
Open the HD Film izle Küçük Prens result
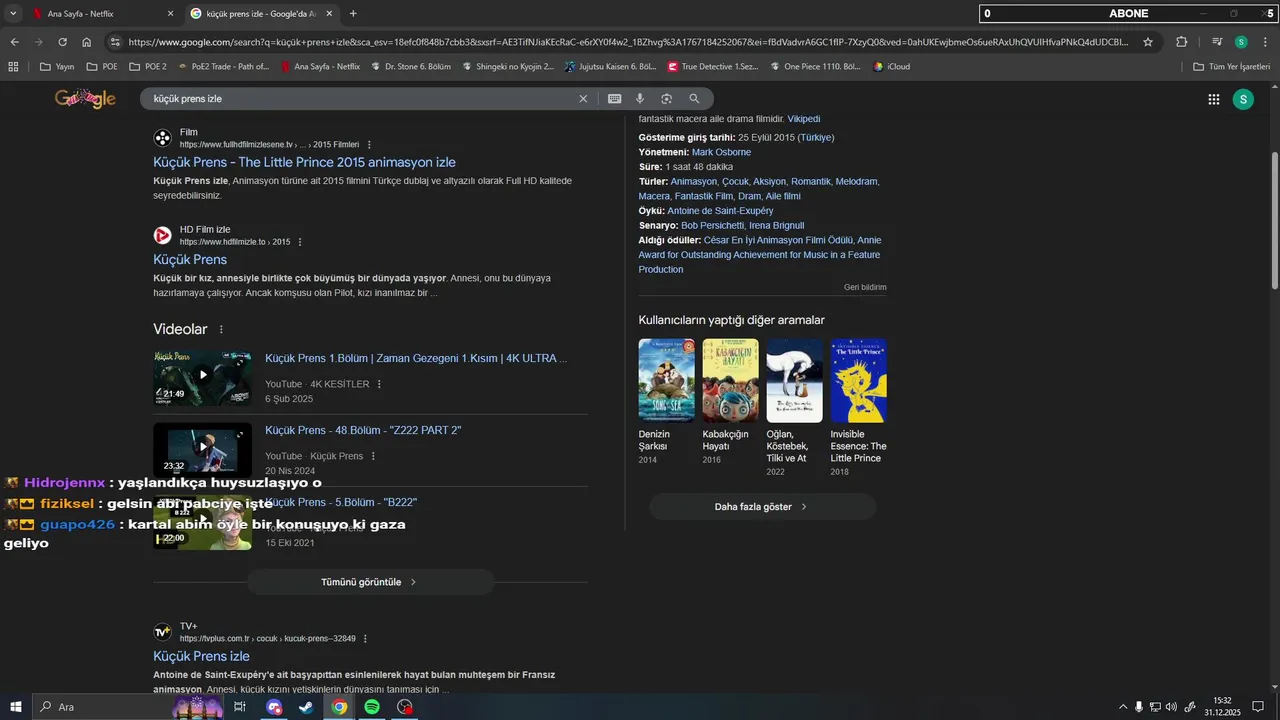[190, 259]
